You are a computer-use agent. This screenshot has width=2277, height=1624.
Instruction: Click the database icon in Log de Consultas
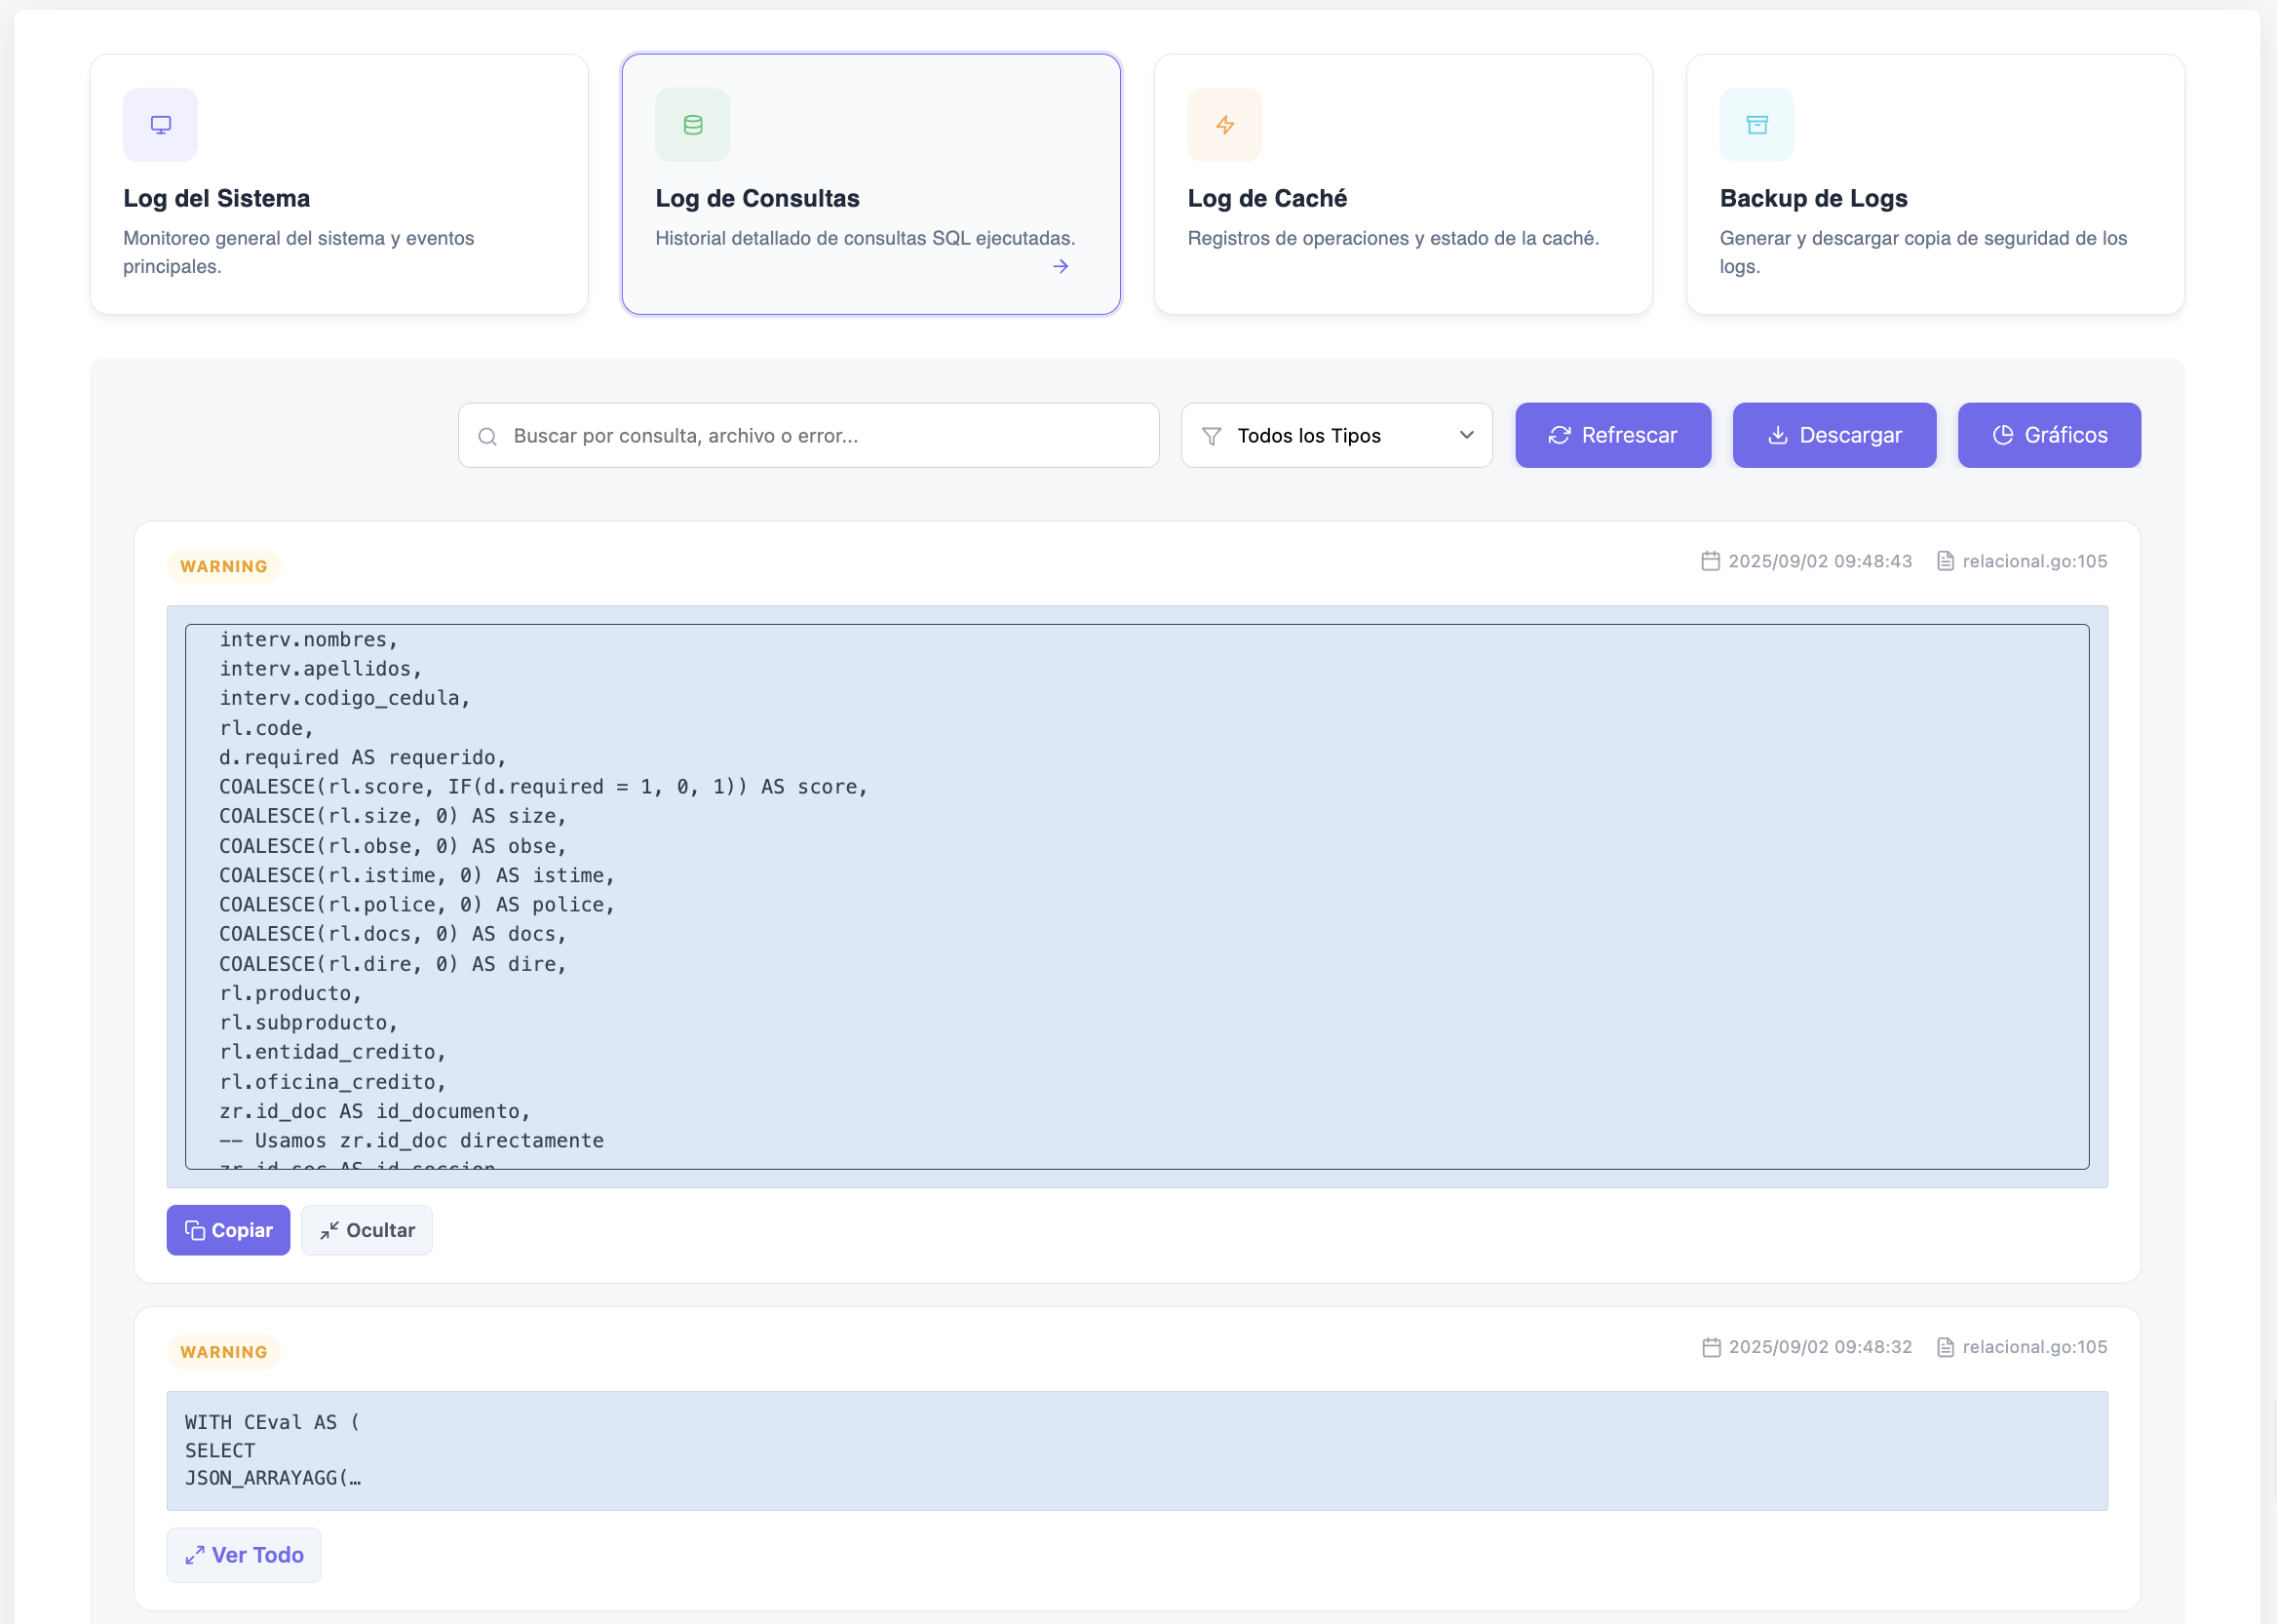point(692,125)
